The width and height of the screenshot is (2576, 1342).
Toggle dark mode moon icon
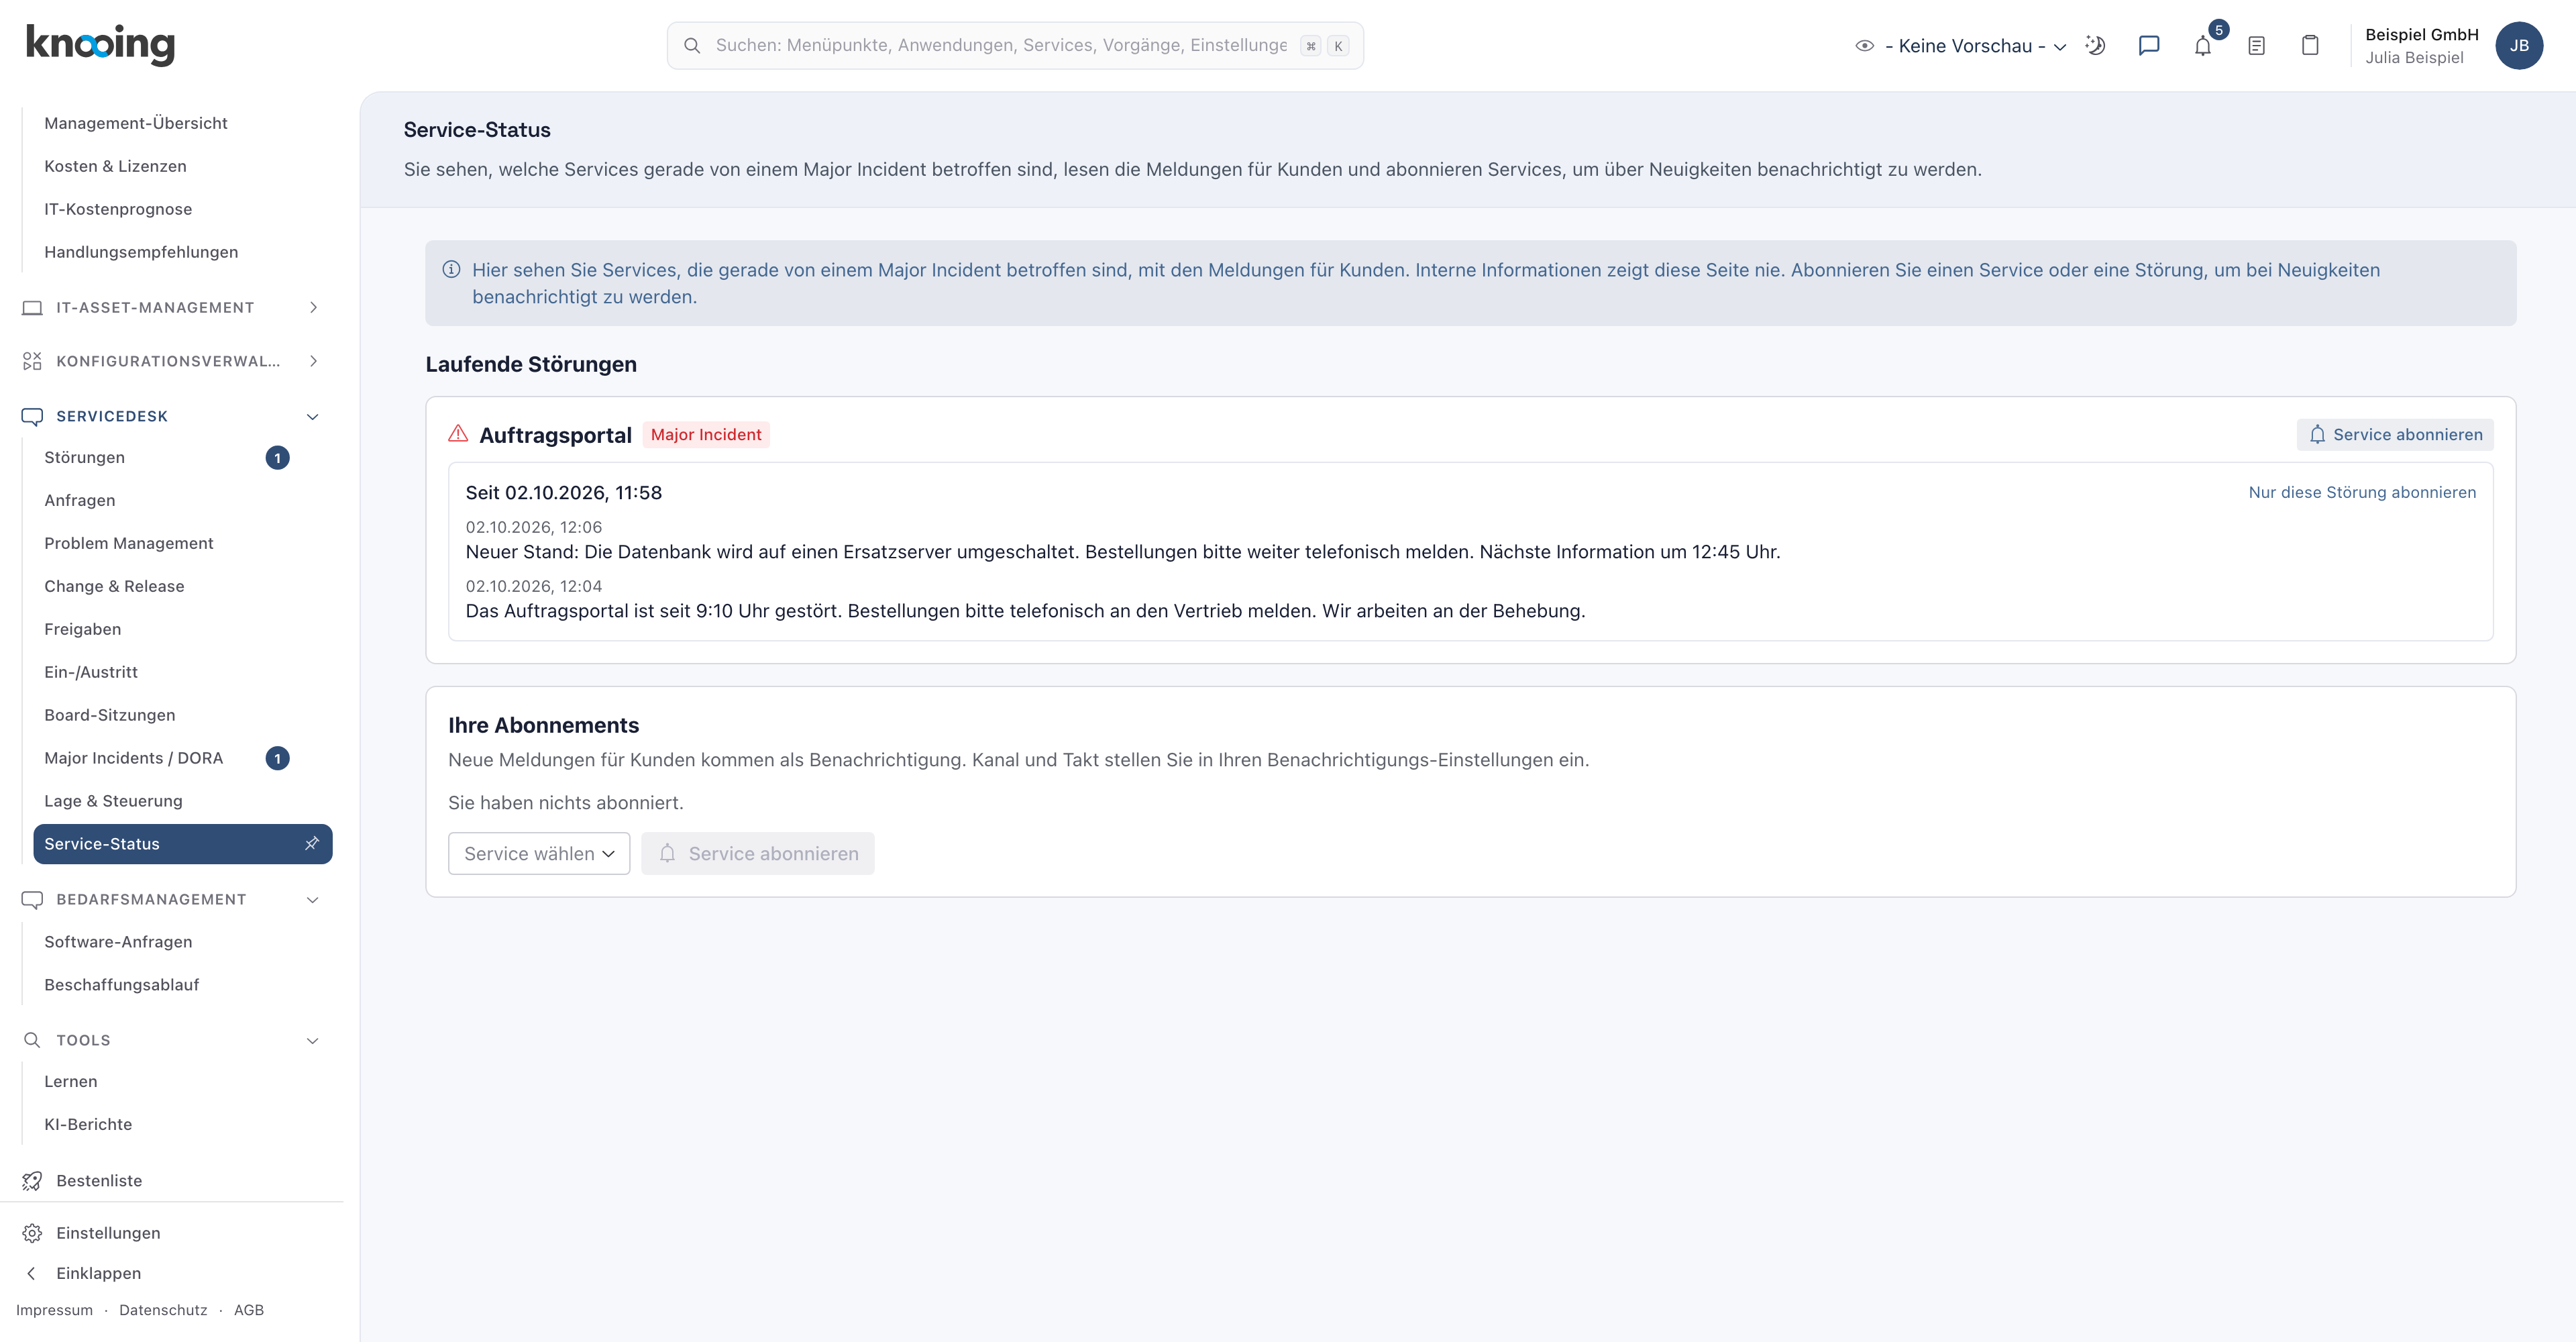pyautogui.click(x=2095, y=45)
